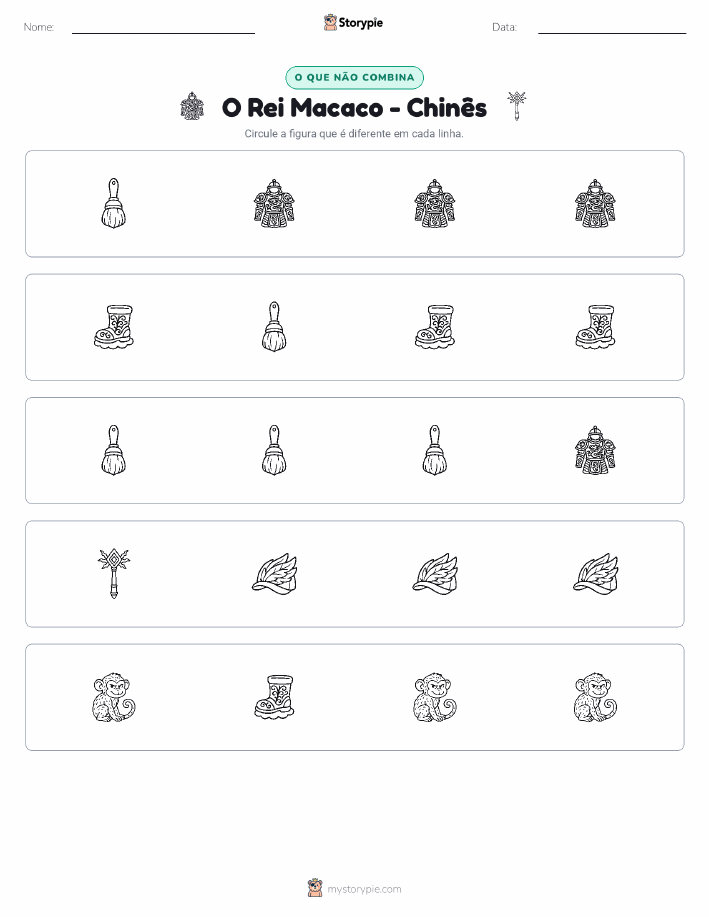Viewport: 709px width, 917px height.
Task: Click the last monkey in the bottom row
Action: 595,697
